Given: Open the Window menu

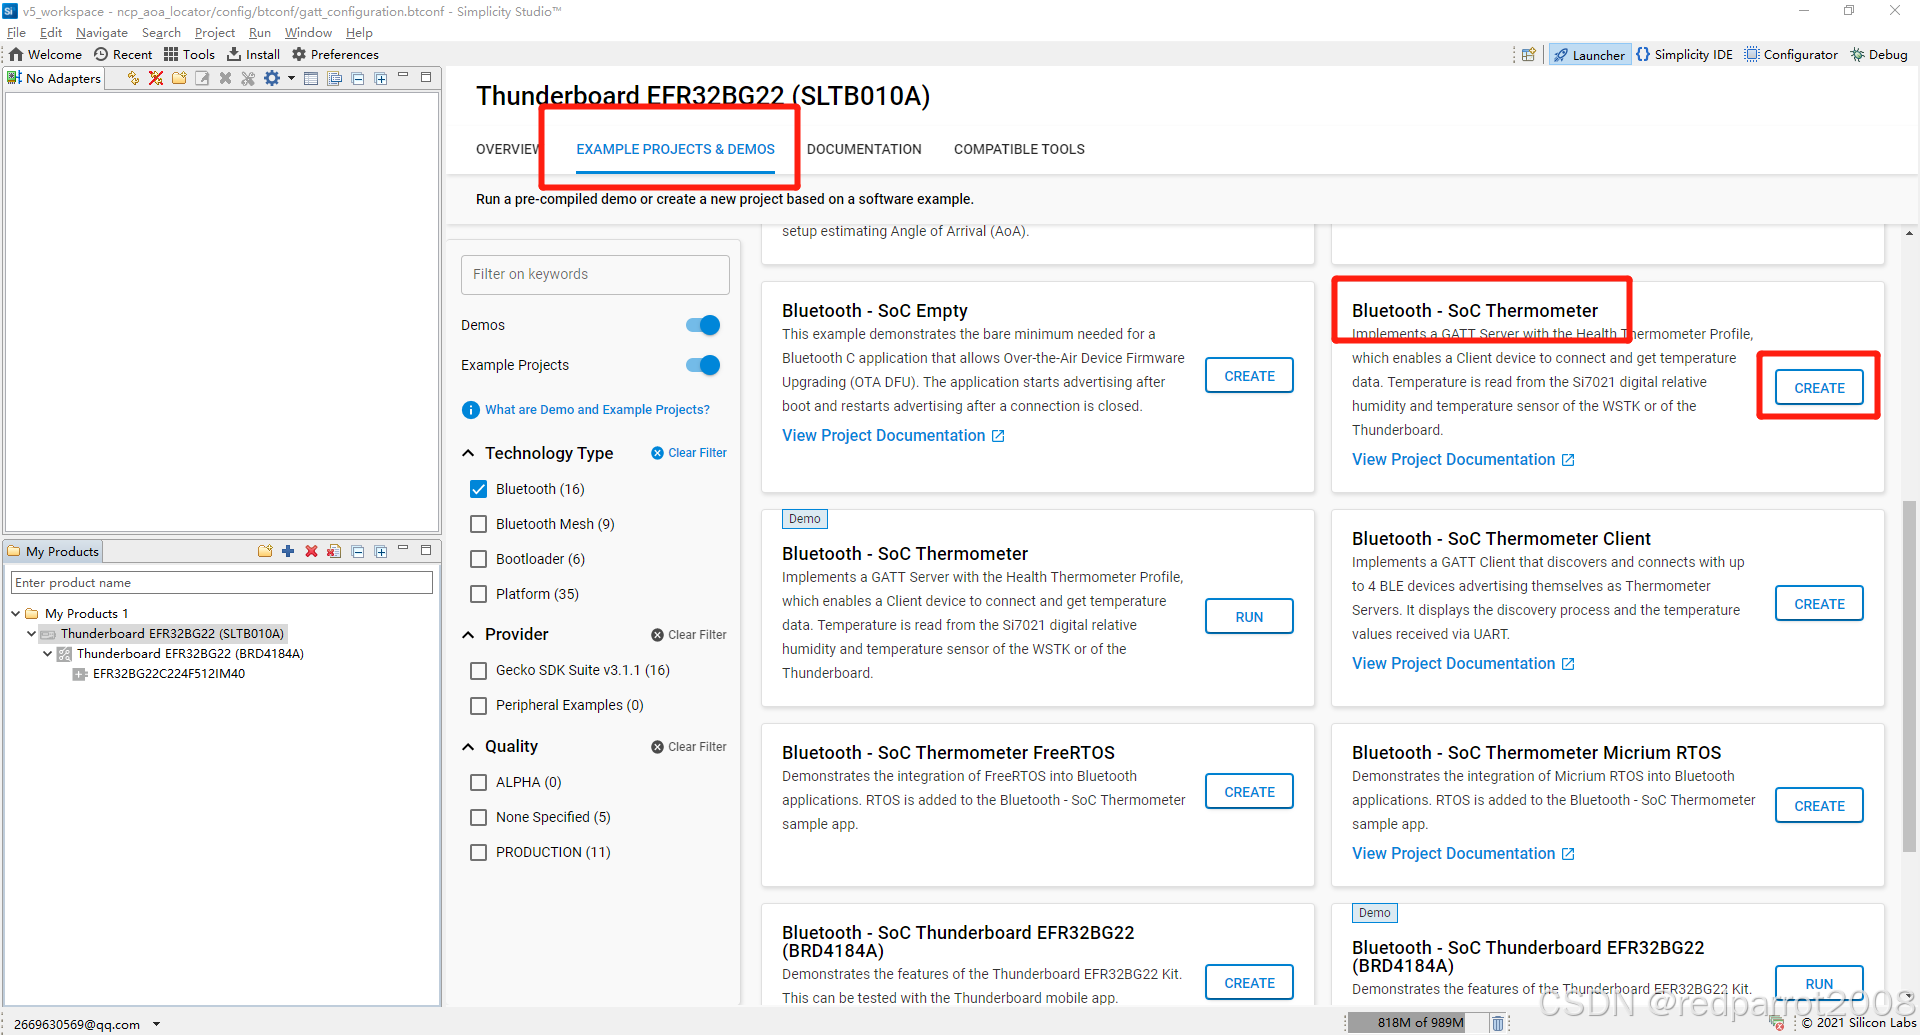Looking at the screenshot, I should [x=308, y=33].
